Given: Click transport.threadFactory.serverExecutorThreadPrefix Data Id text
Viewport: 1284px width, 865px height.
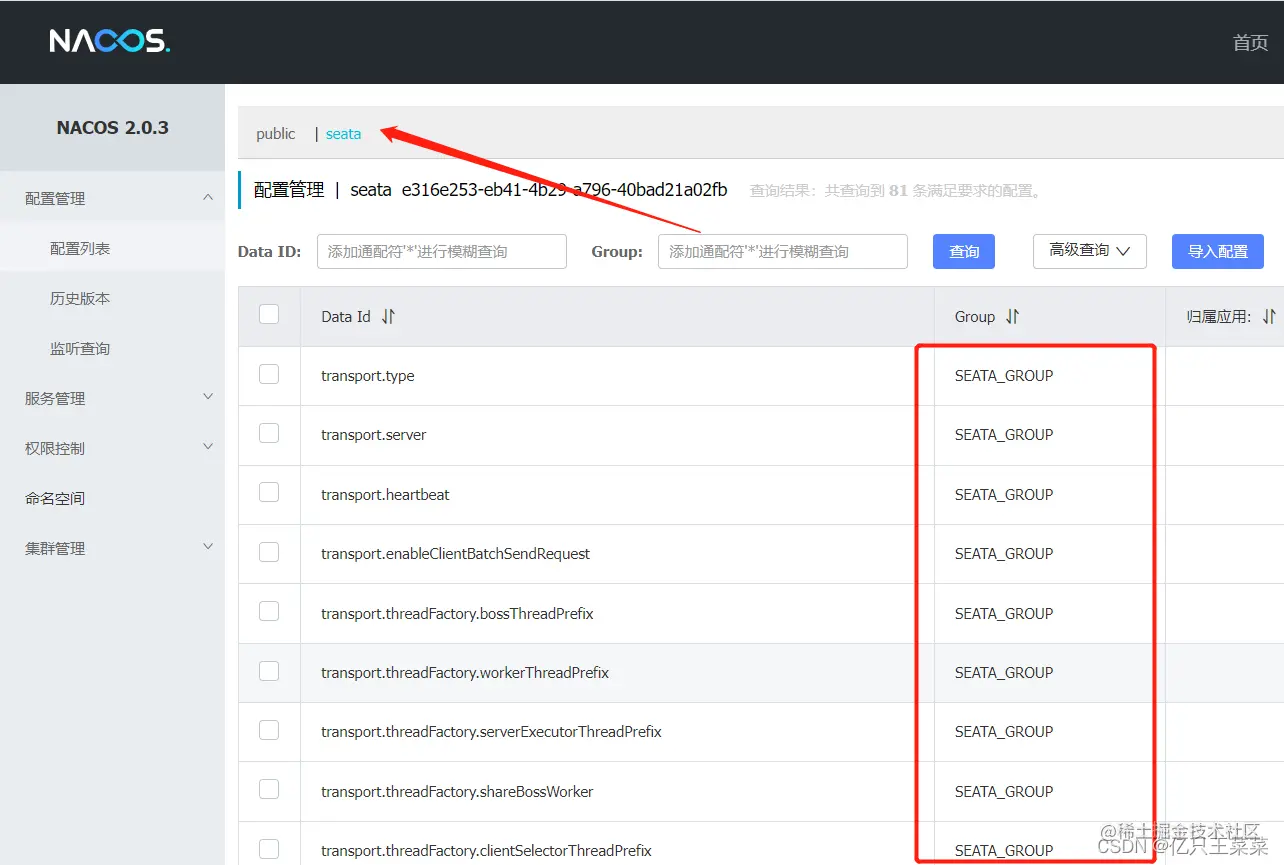Looking at the screenshot, I should point(491,732).
